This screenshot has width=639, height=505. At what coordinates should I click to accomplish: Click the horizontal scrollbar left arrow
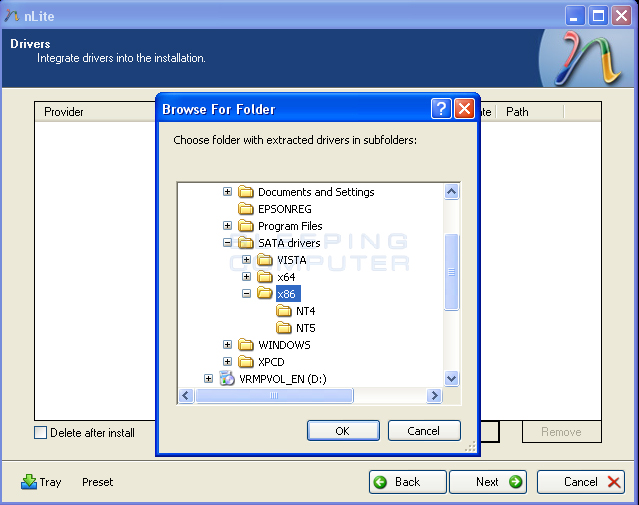click(x=186, y=395)
